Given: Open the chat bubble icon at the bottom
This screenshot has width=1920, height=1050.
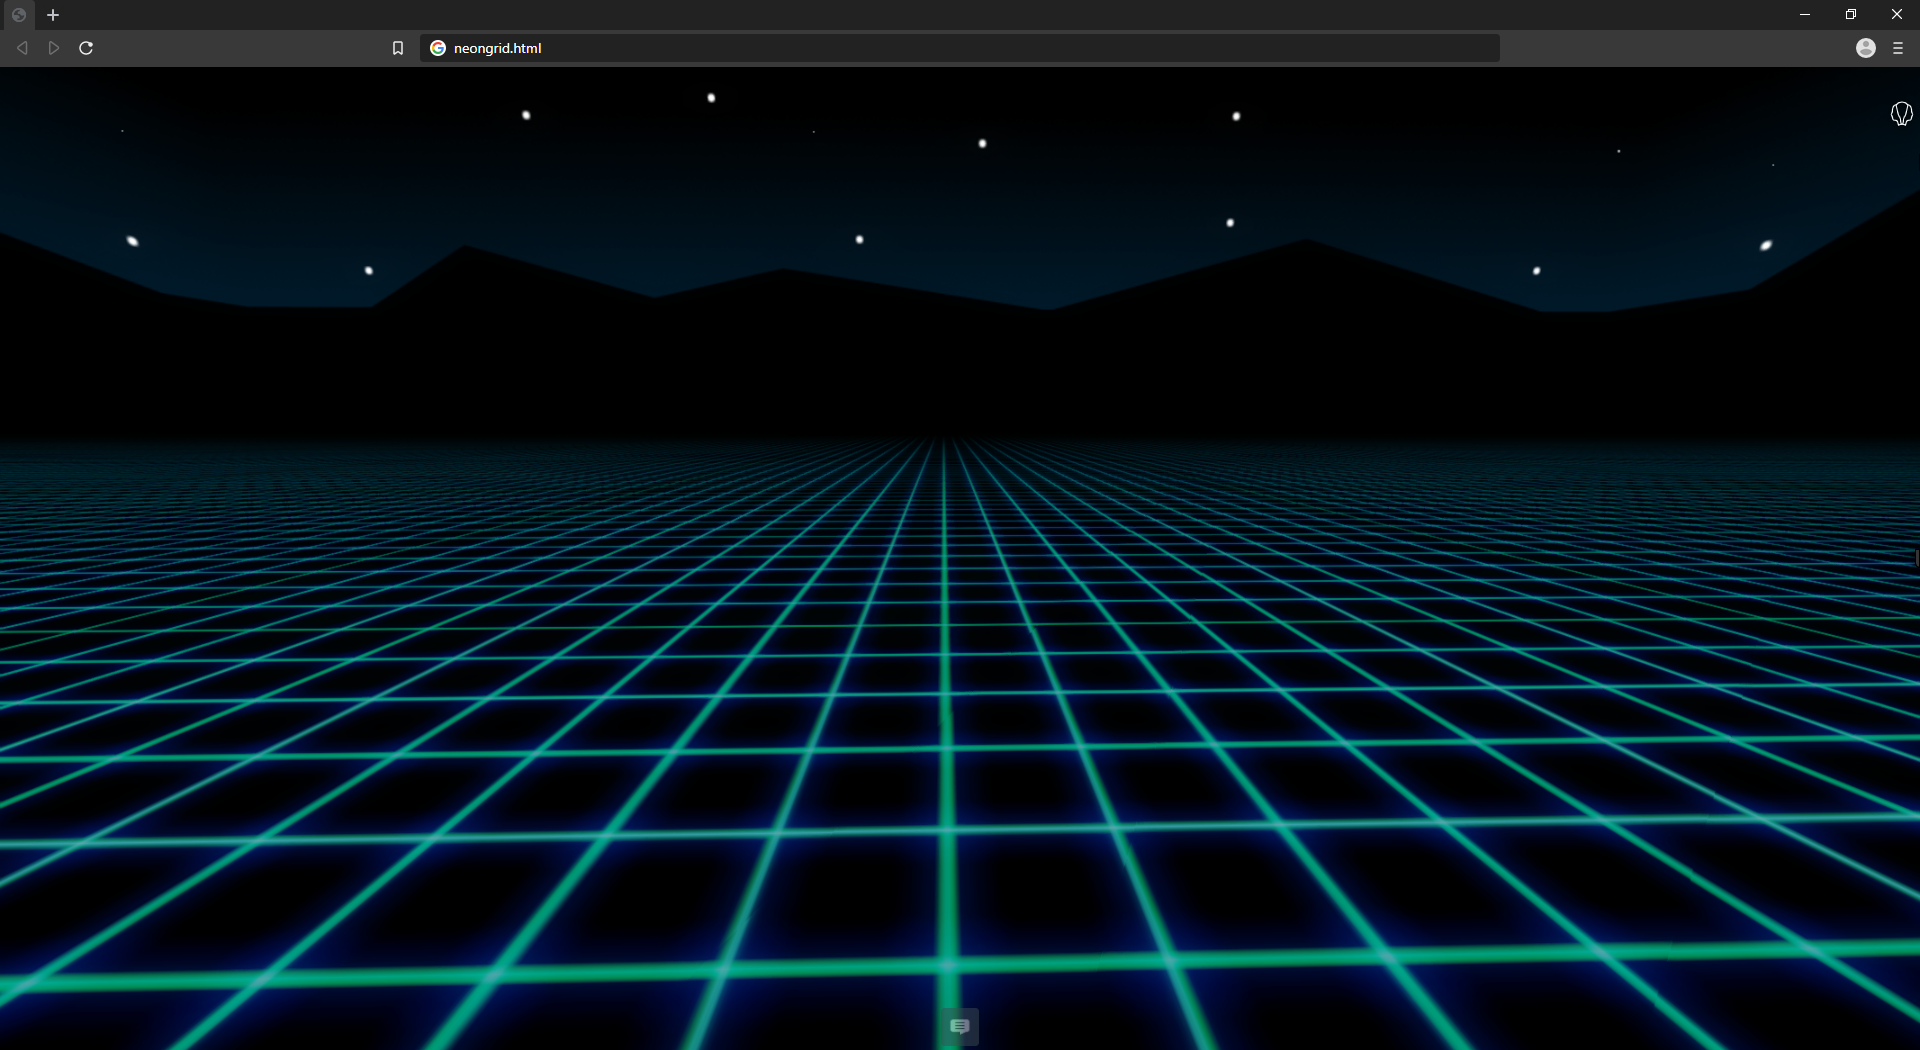Looking at the screenshot, I should [x=959, y=1027].
